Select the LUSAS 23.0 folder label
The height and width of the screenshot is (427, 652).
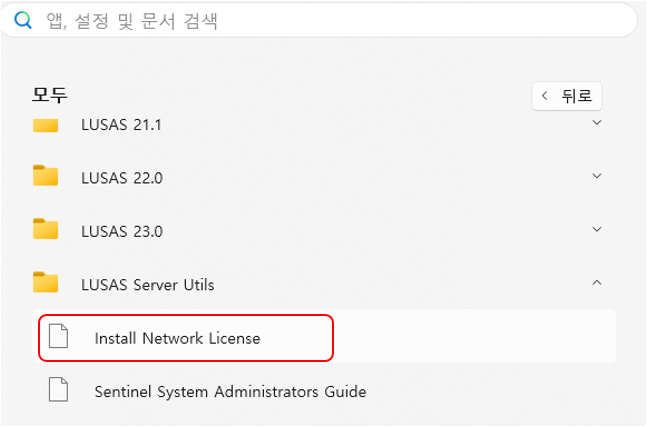pos(121,230)
